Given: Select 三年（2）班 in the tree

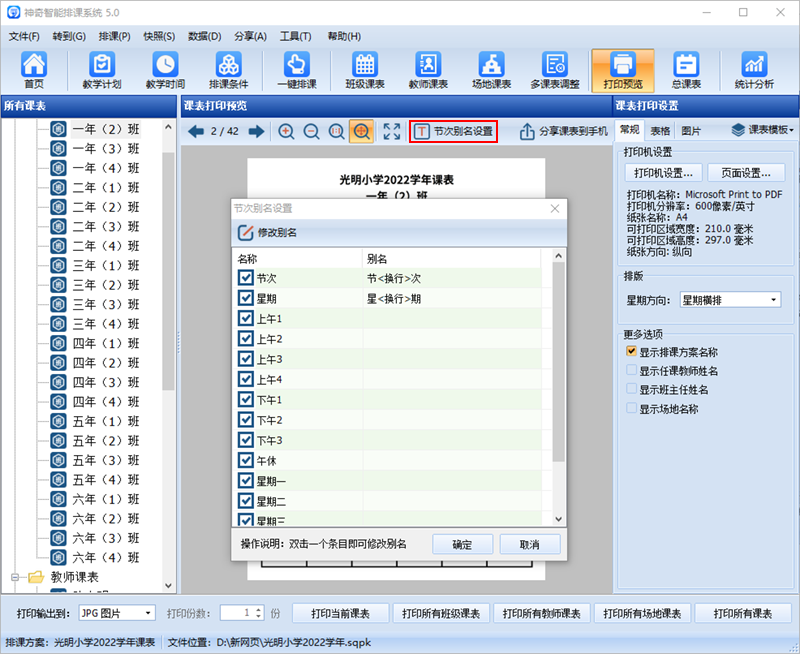Looking at the screenshot, I should click(x=106, y=285).
